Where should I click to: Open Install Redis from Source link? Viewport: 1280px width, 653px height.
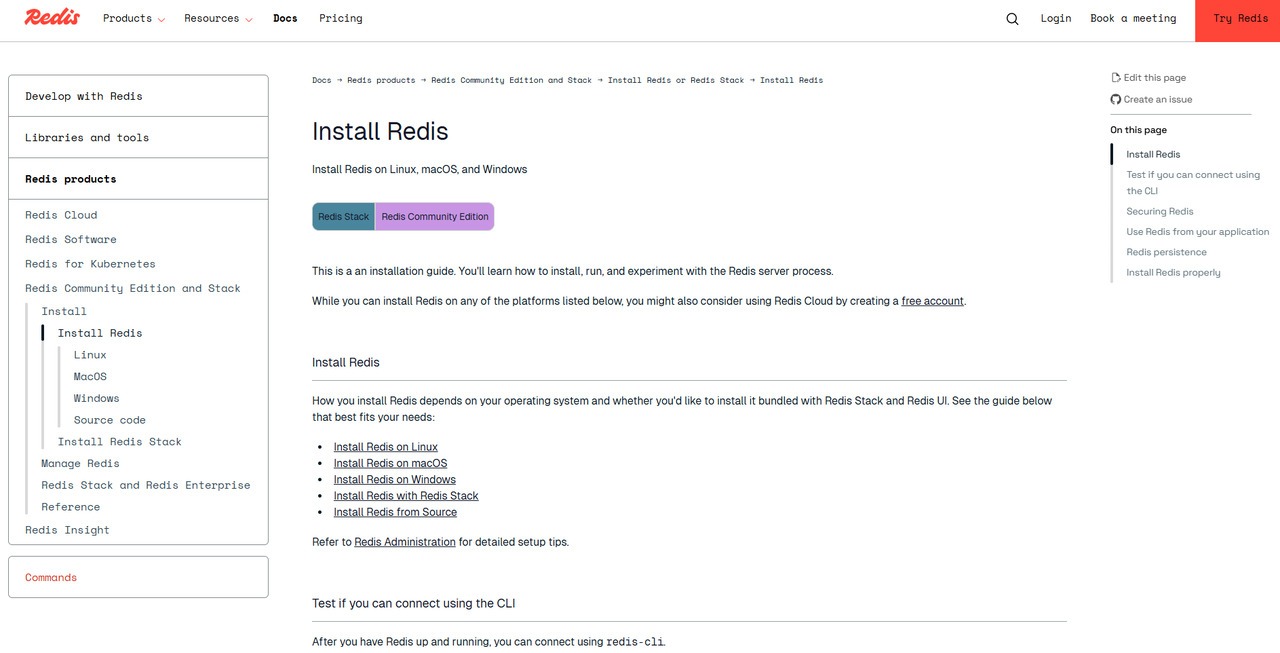[395, 512]
